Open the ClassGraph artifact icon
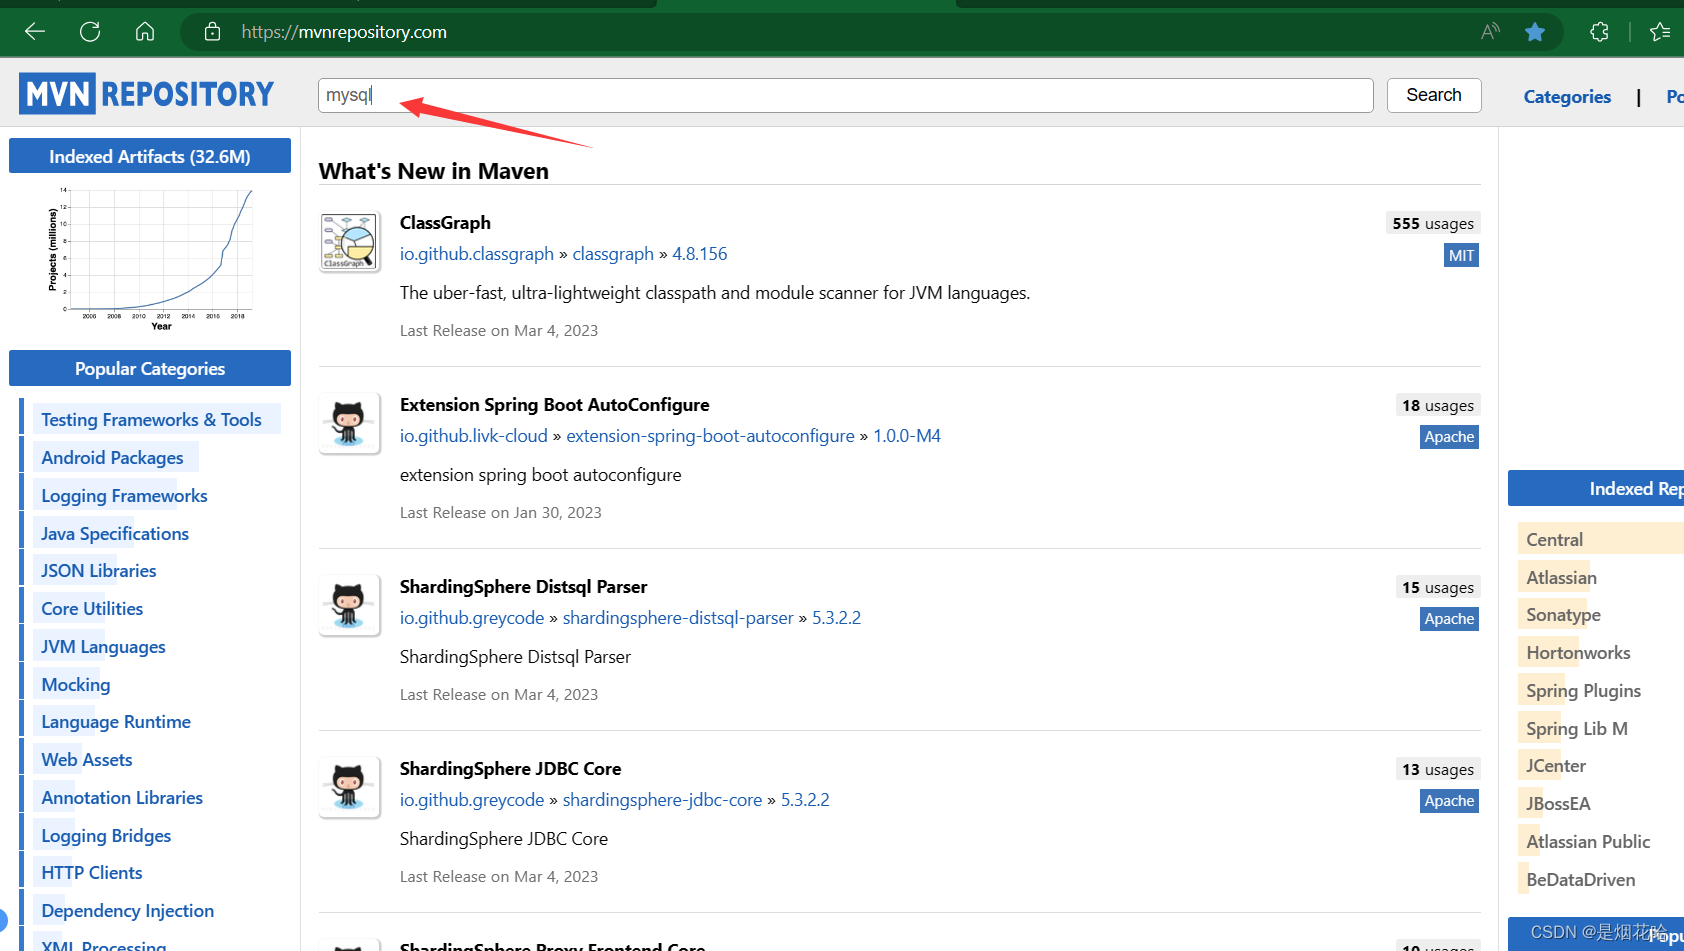The image size is (1684, 951). (x=349, y=242)
